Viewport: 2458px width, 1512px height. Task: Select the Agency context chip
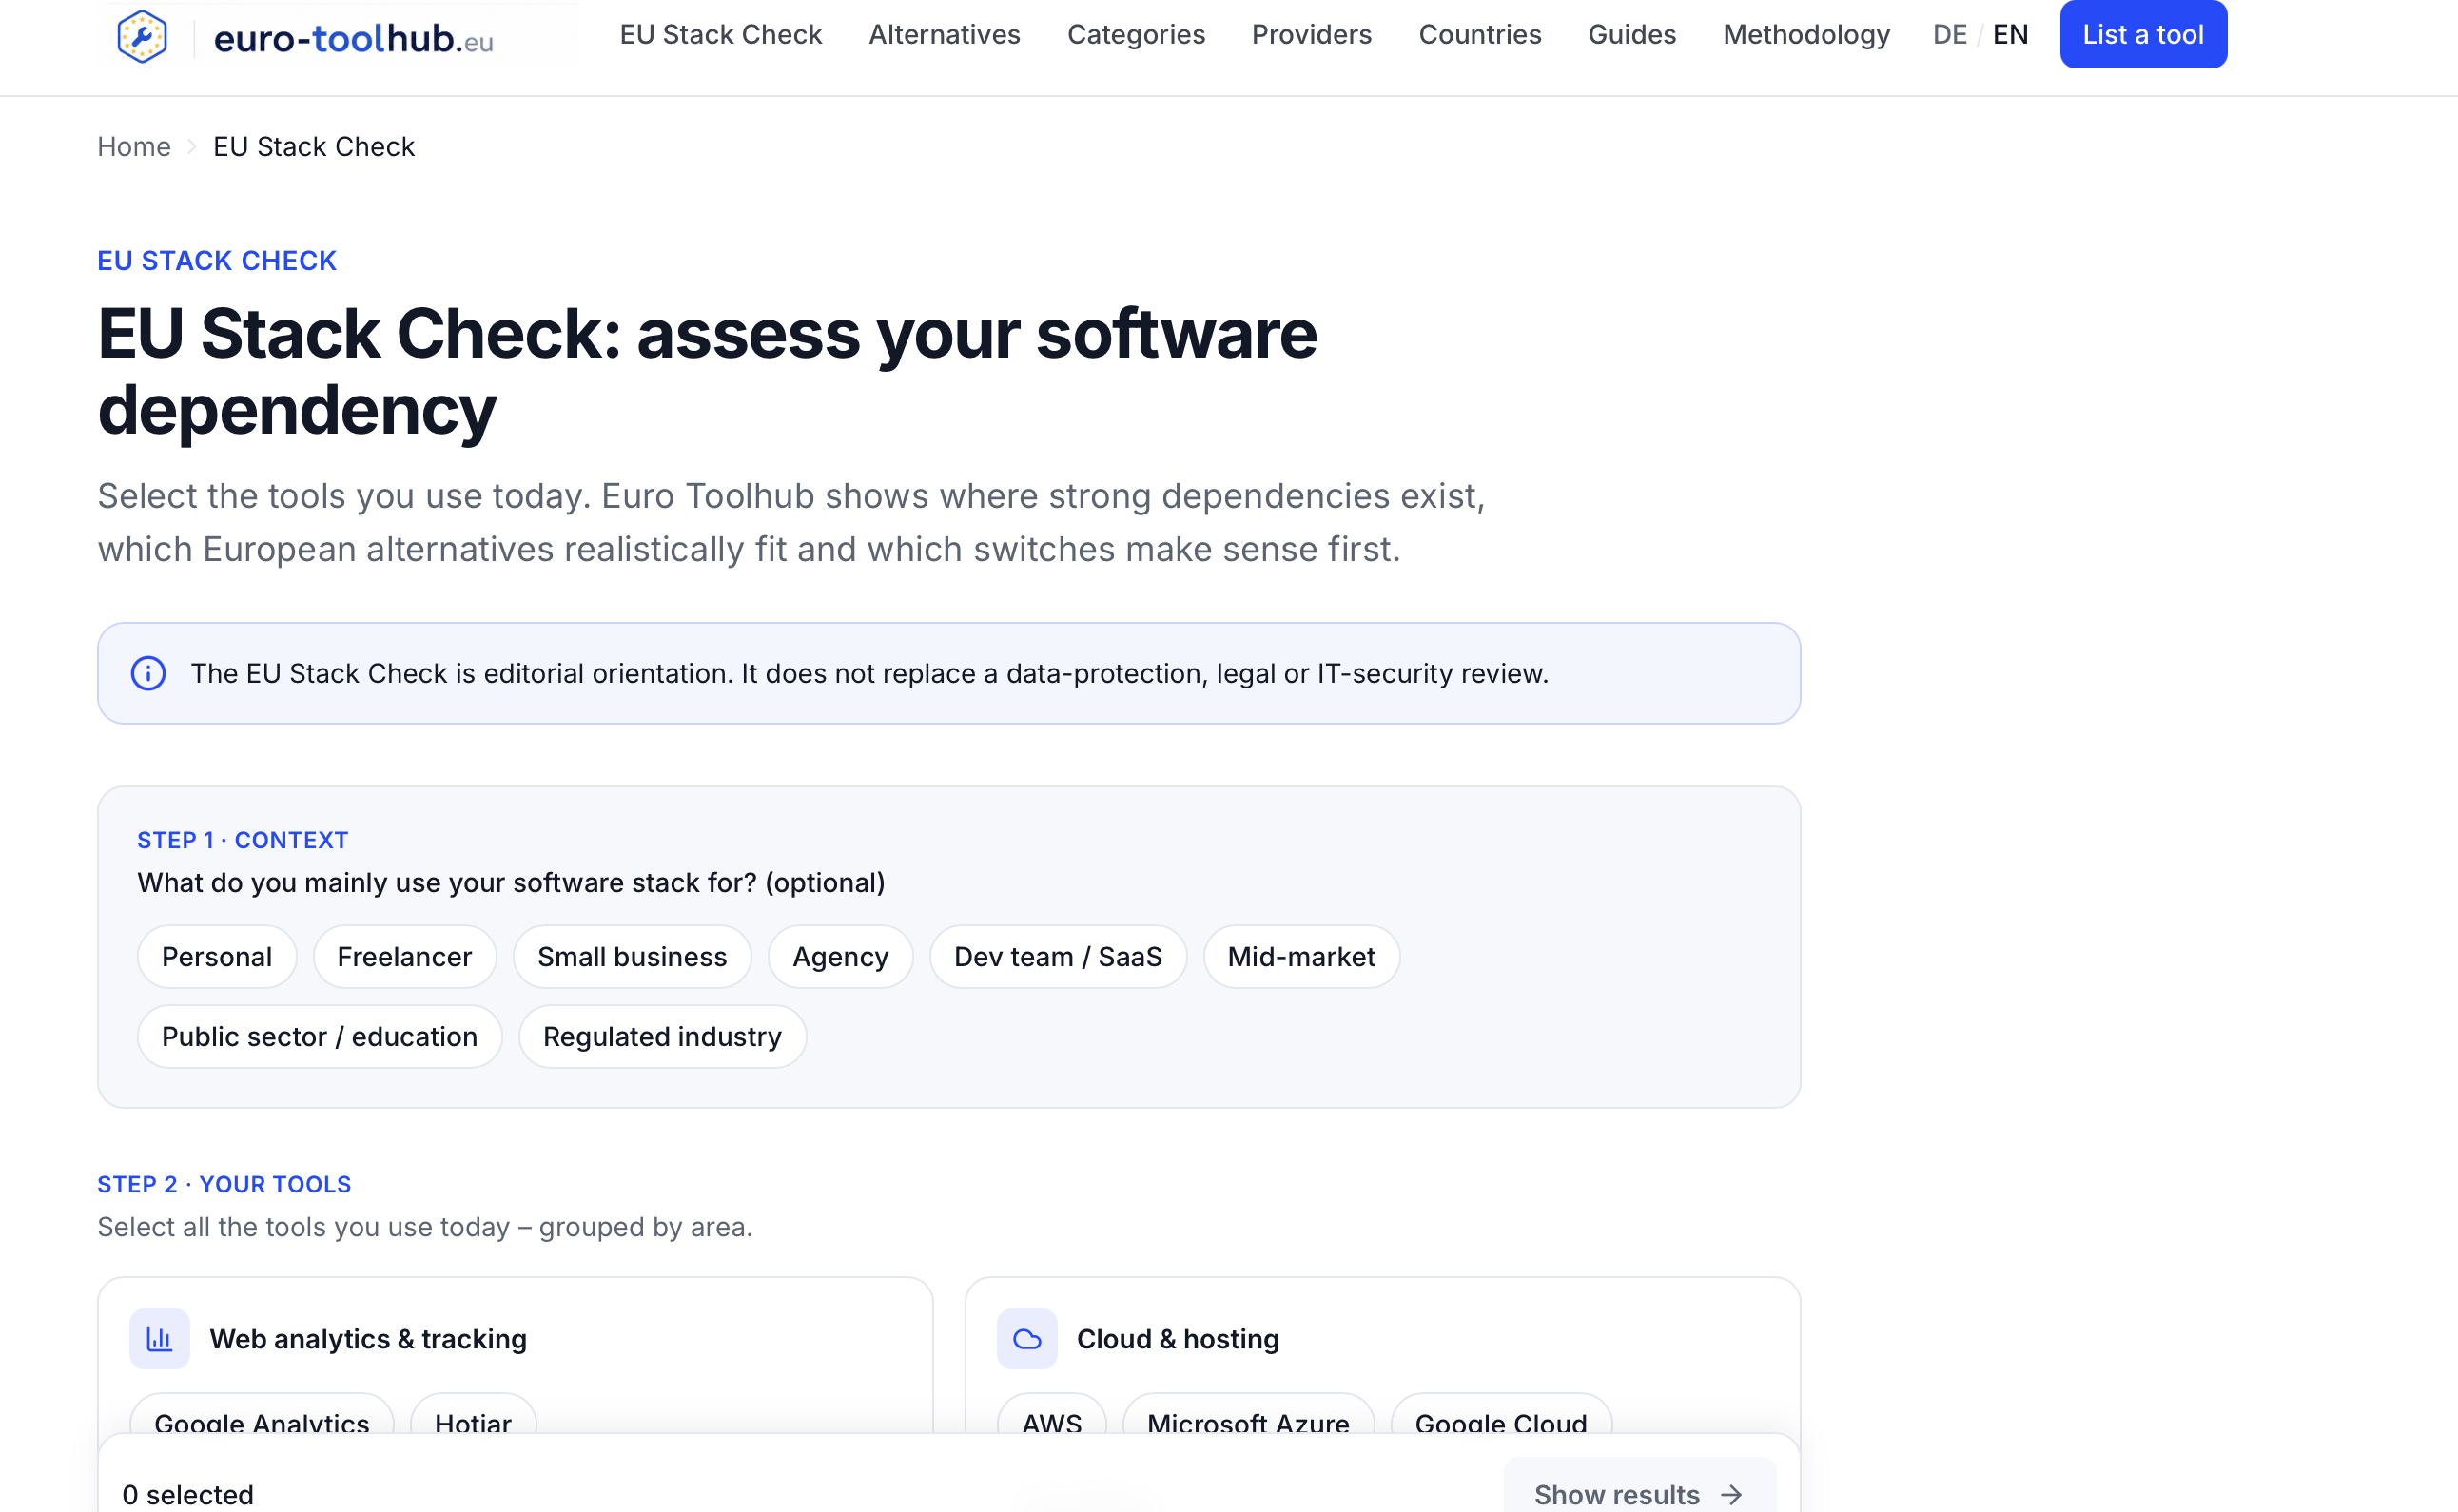pos(840,956)
